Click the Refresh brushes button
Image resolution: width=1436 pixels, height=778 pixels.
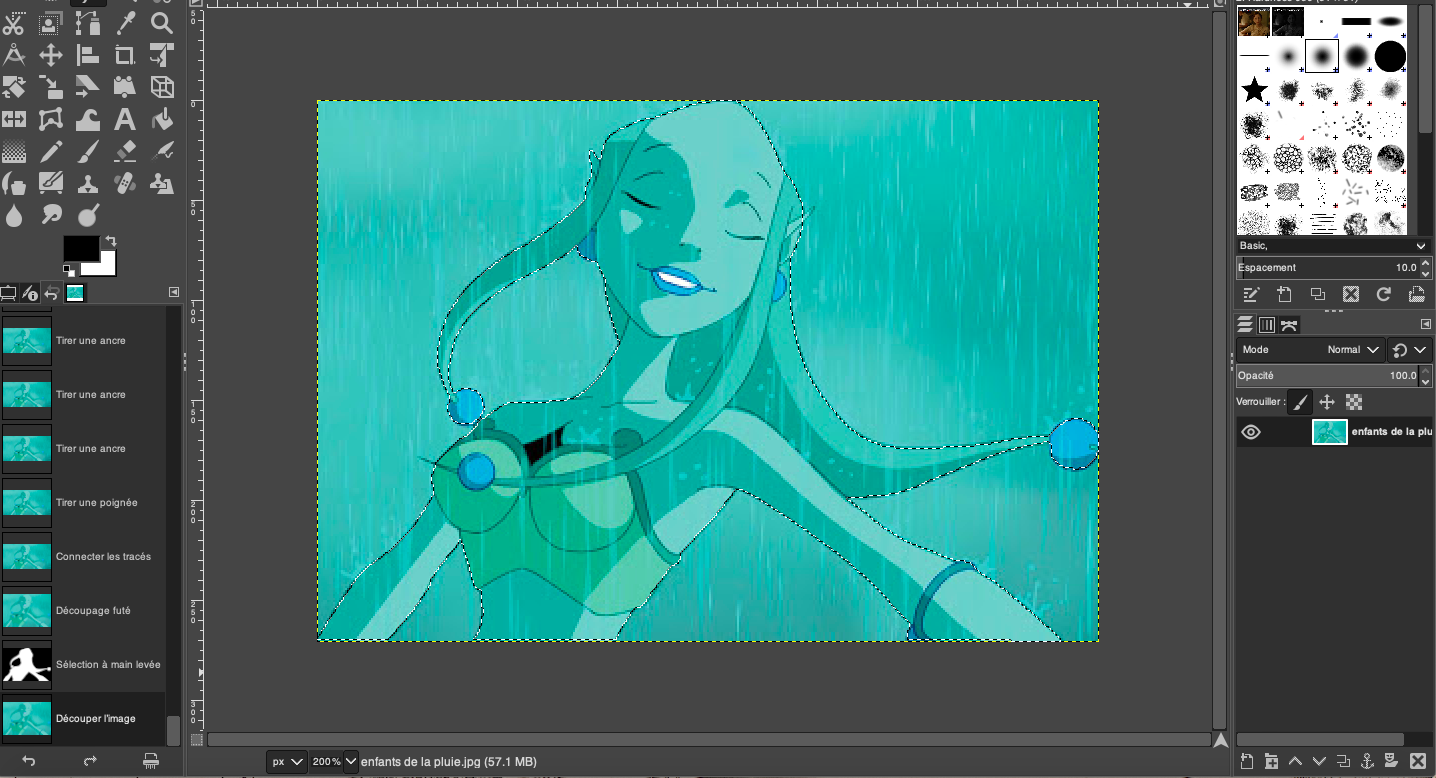(1383, 294)
